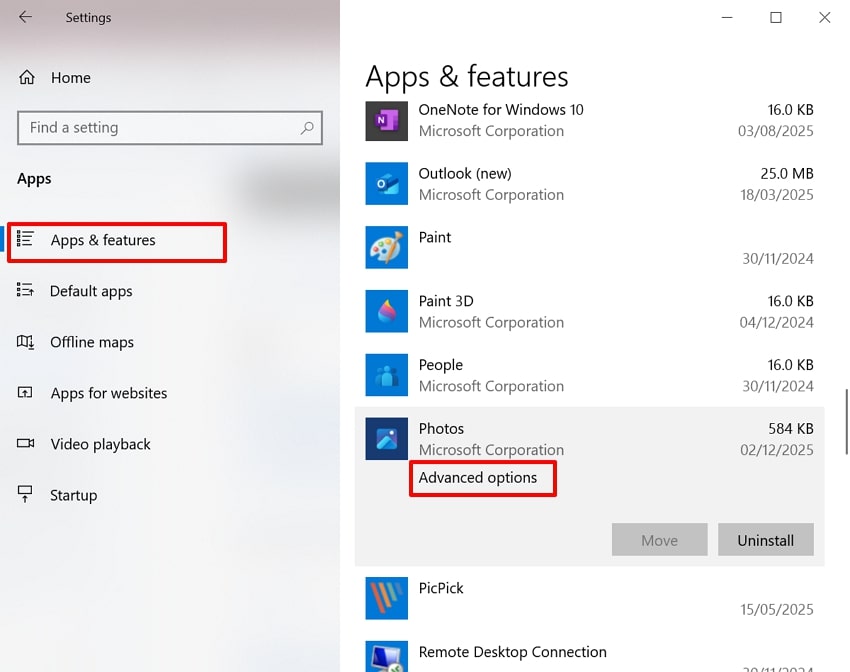
Task: Click the back arrow at top left
Action: [x=24, y=17]
